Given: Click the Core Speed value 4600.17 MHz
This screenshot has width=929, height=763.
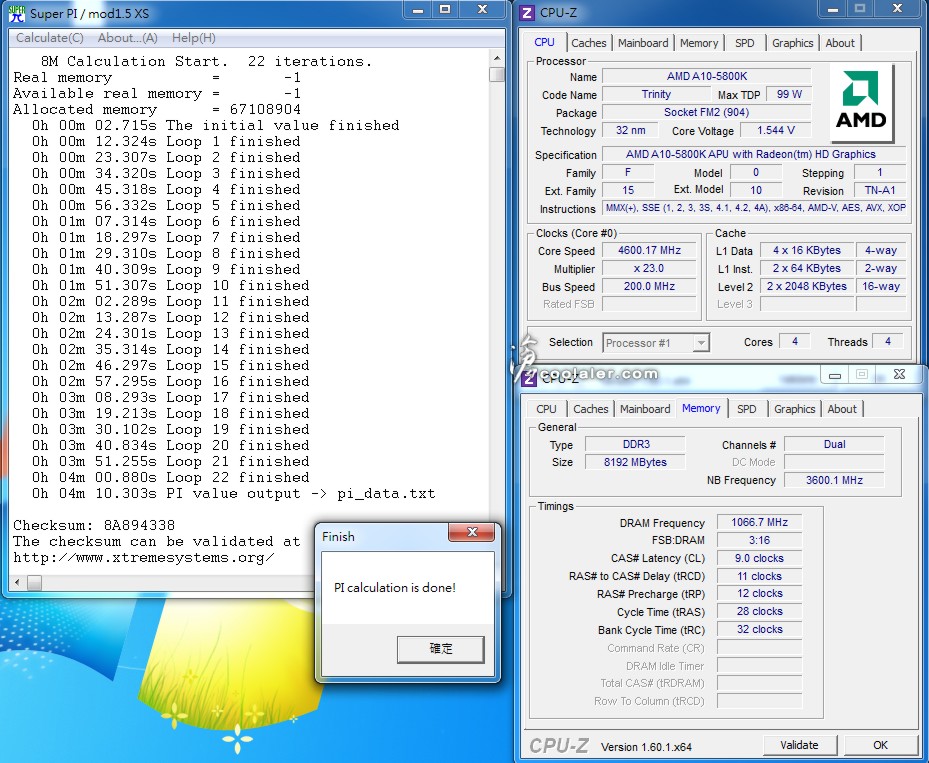Looking at the screenshot, I should [x=649, y=251].
